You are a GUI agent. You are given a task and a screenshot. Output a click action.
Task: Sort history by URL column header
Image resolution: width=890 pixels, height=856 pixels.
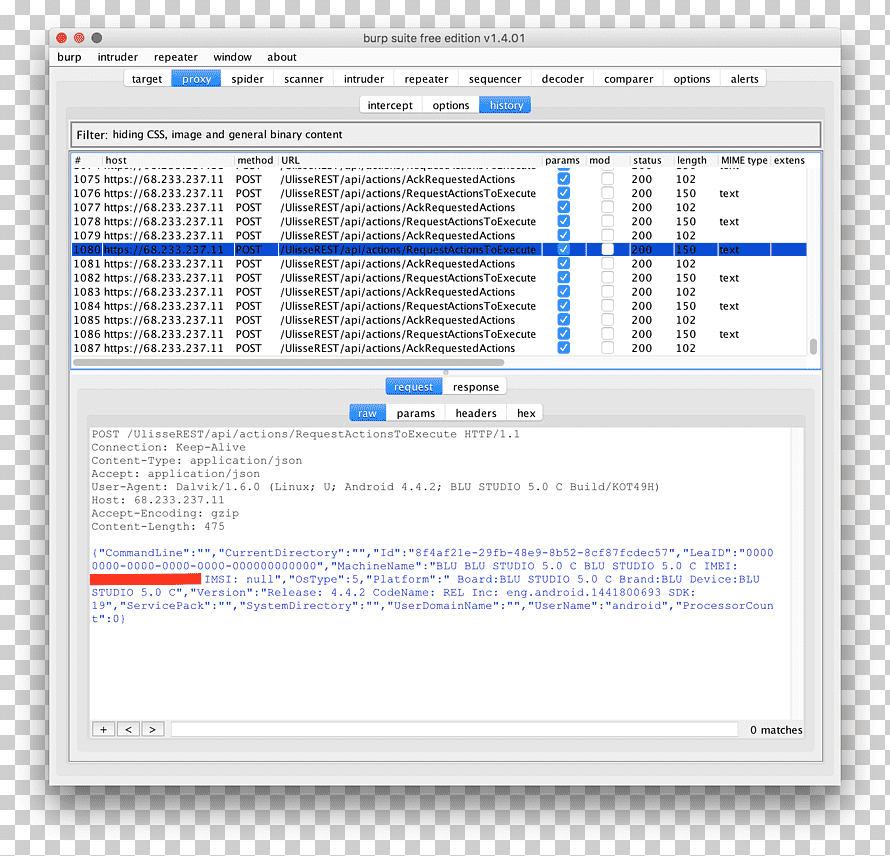(x=410, y=160)
